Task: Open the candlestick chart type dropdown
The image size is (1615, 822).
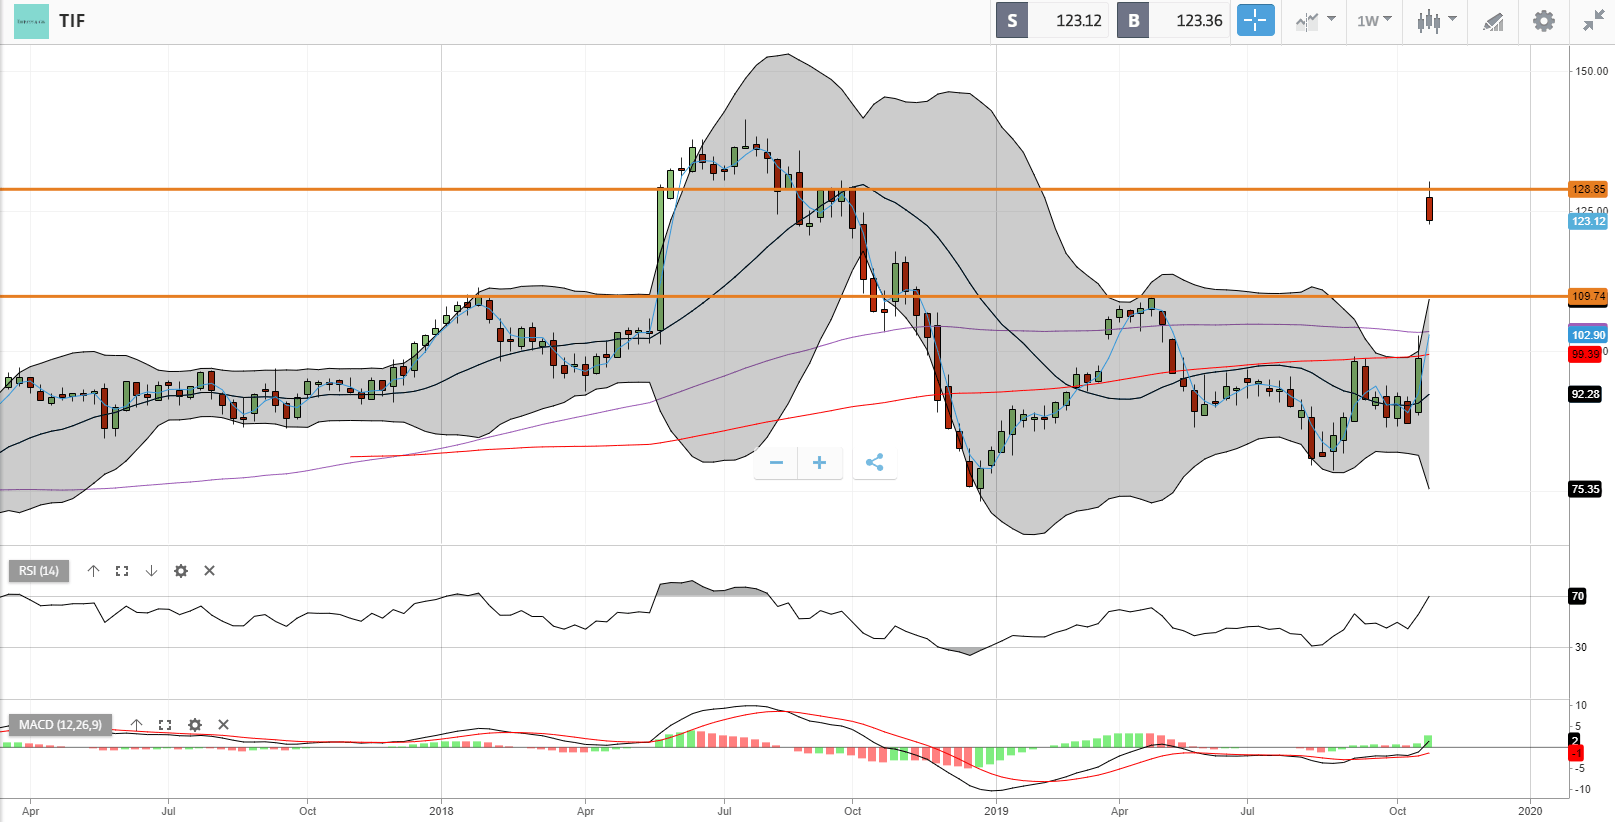Action: pos(1436,21)
